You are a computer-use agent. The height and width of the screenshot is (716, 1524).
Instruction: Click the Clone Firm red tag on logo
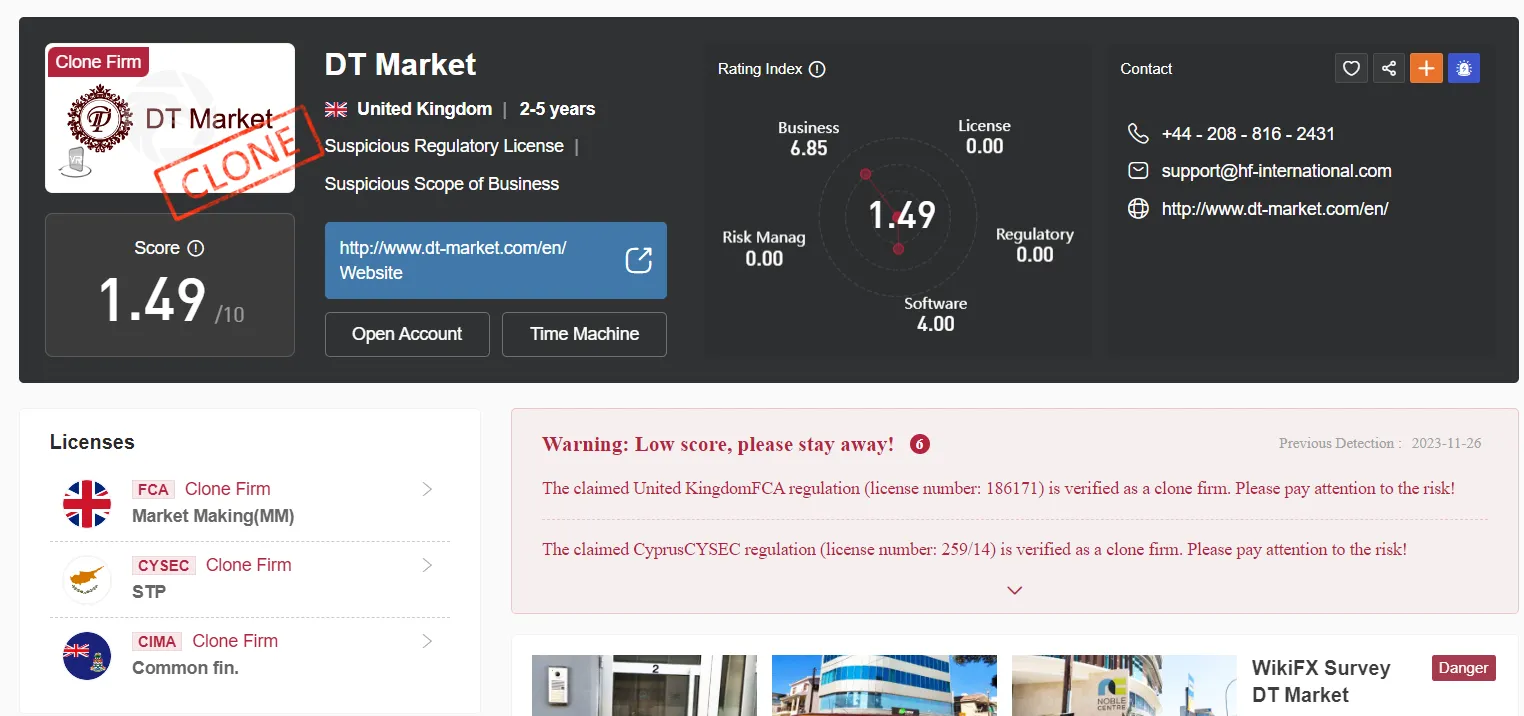point(98,62)
